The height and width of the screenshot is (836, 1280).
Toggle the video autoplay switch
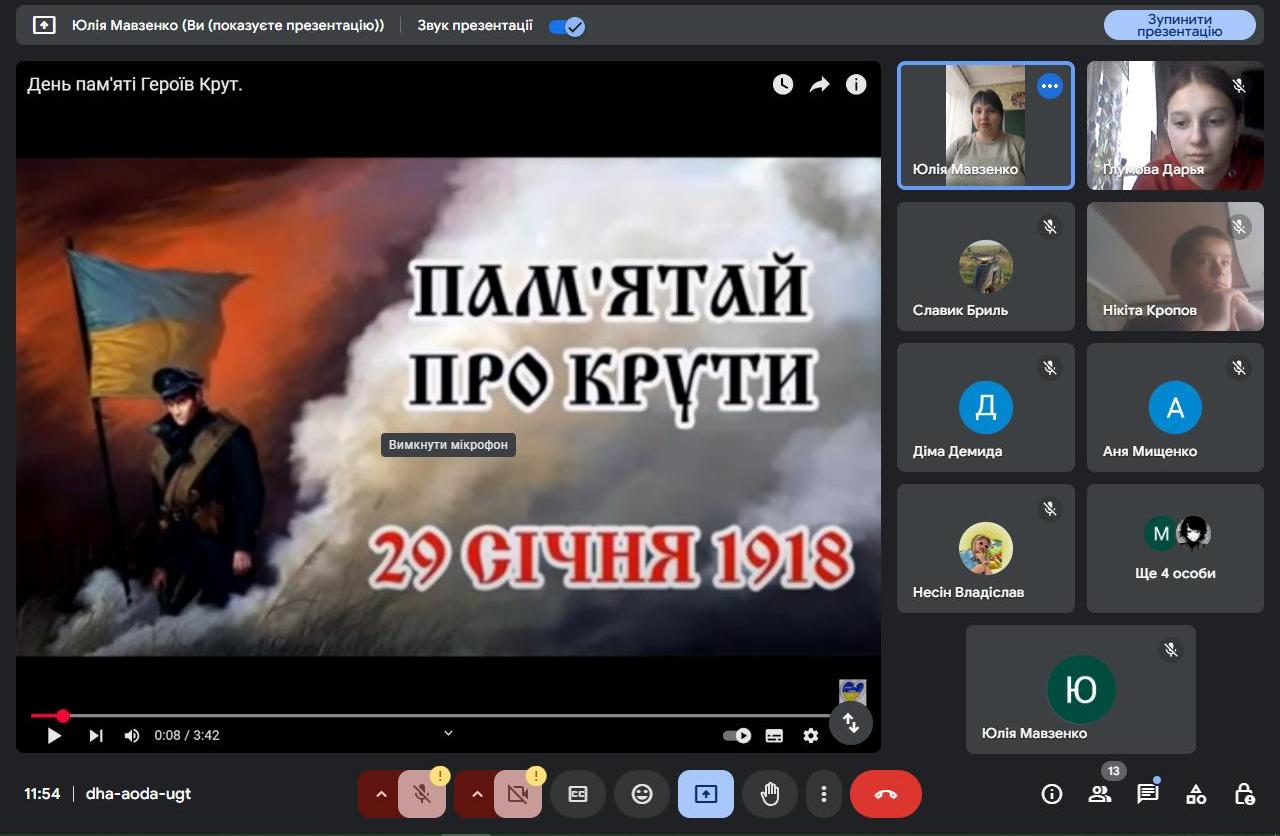point(737,736)
